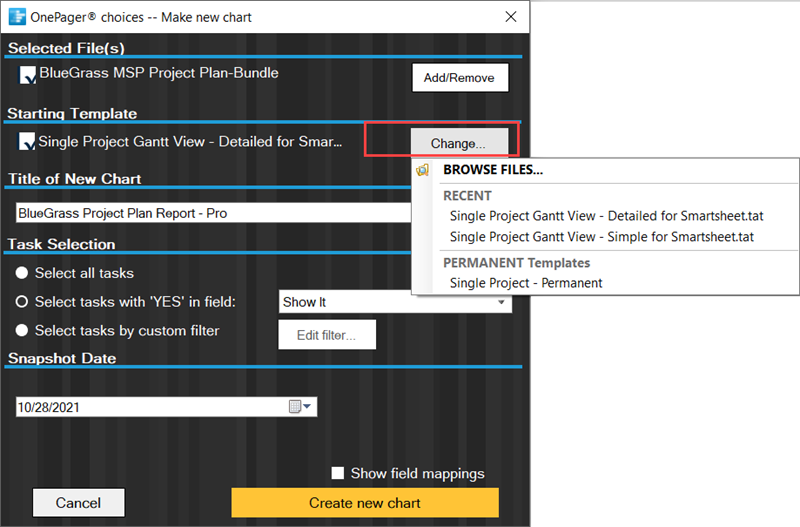Click the Cancel button
This screenshot has height=527, width=800.
[79, 503]
